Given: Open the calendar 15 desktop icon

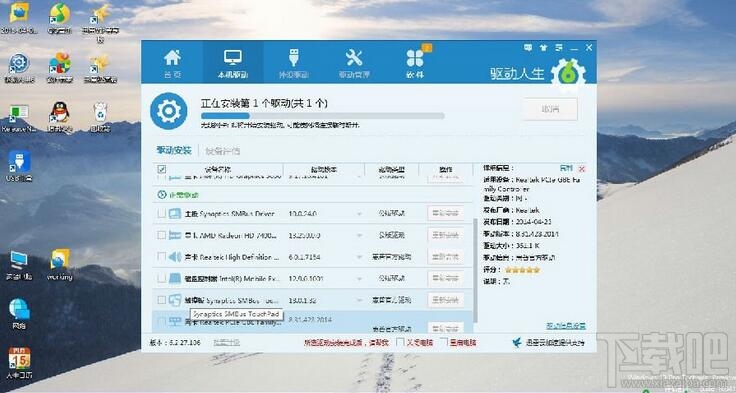Looking at the screenshot, I should (19, 358).
